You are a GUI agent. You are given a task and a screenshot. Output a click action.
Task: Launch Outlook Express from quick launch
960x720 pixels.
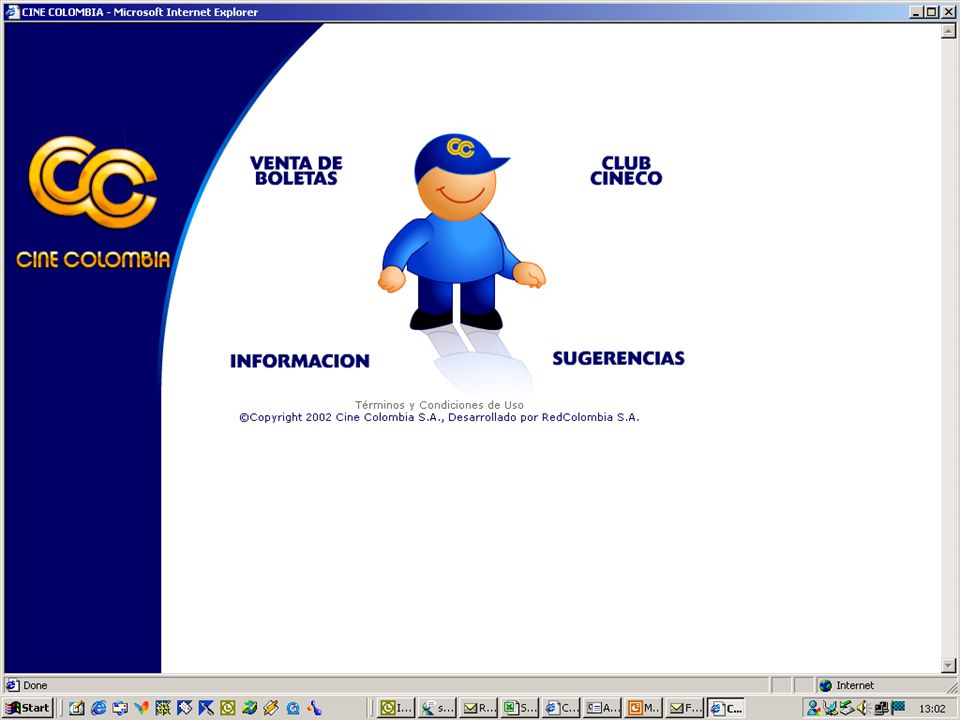click(x=119, y=708)
